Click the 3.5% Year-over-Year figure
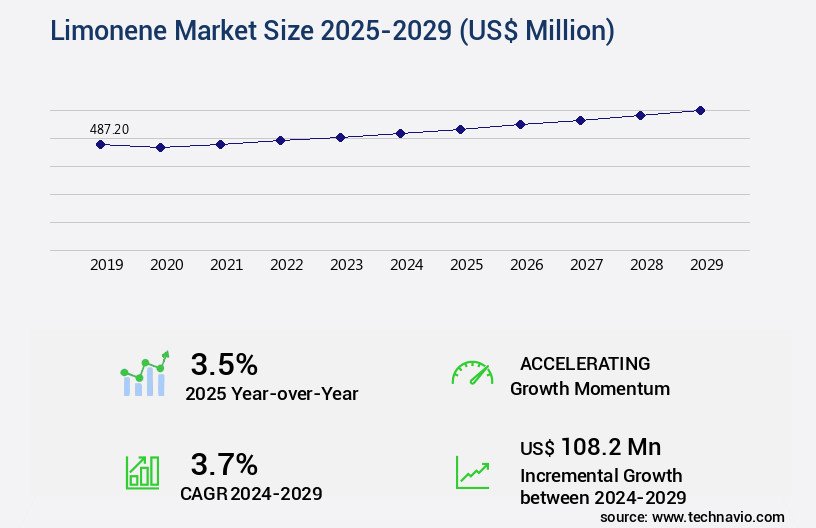This screenshot has height=528, width=816. (224, 363)
